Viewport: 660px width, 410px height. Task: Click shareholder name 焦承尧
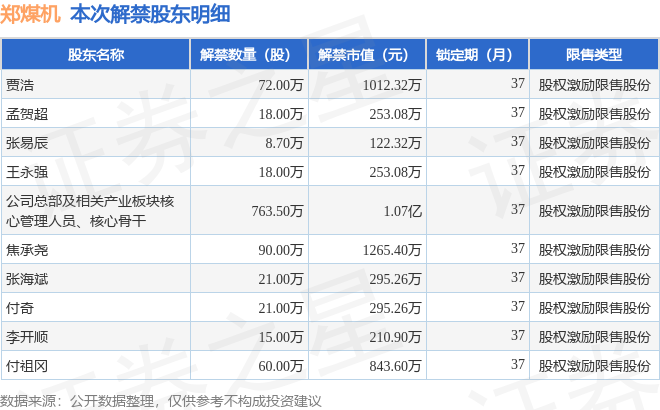click(27, 250)
